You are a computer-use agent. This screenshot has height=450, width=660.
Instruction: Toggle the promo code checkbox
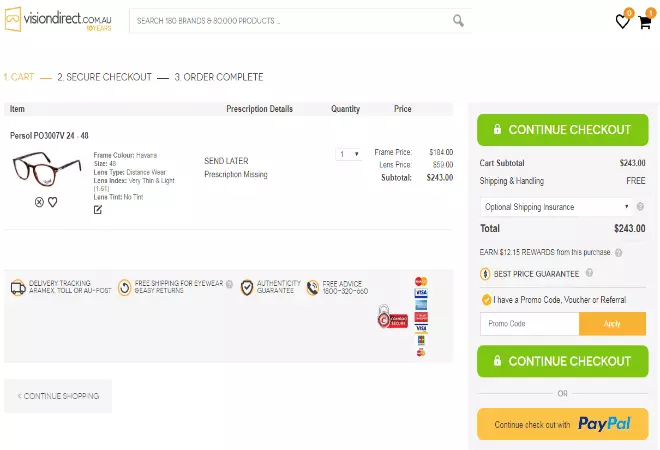(486, 300)
